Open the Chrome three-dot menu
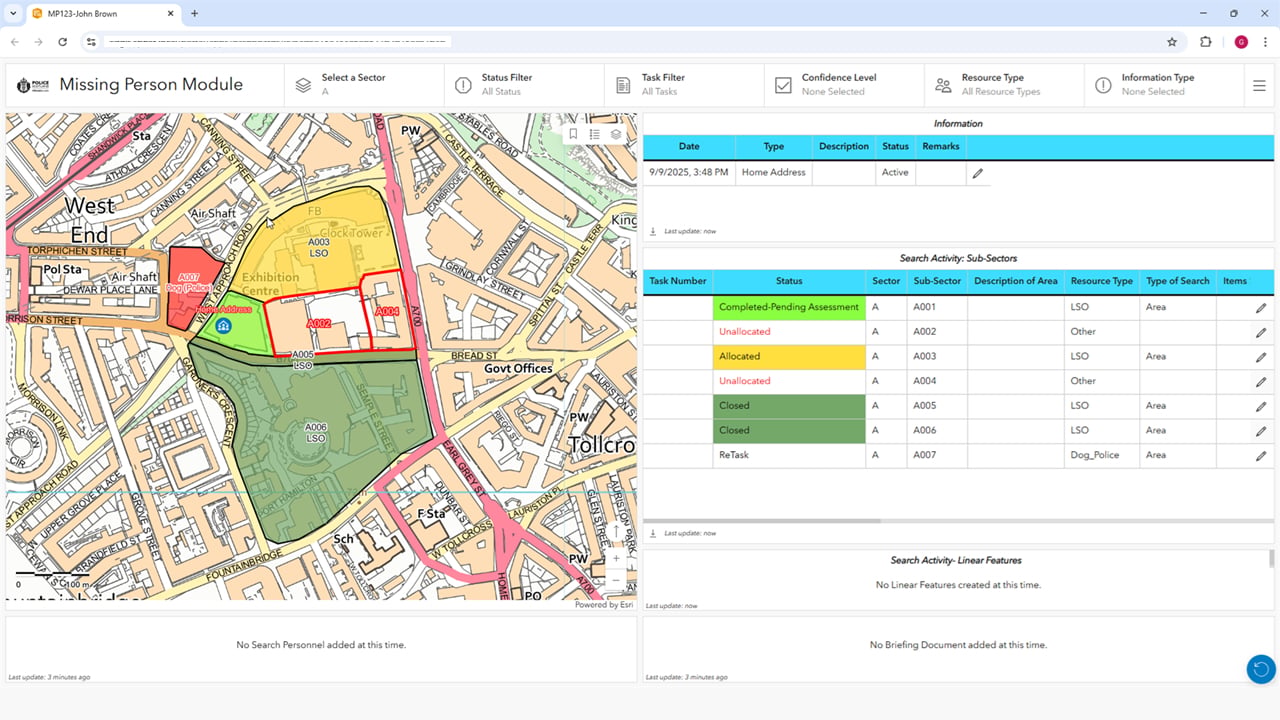Image resolution: width=1280 pixels, height=720 pixels. pyautogui.click(x=1265, y=42)
